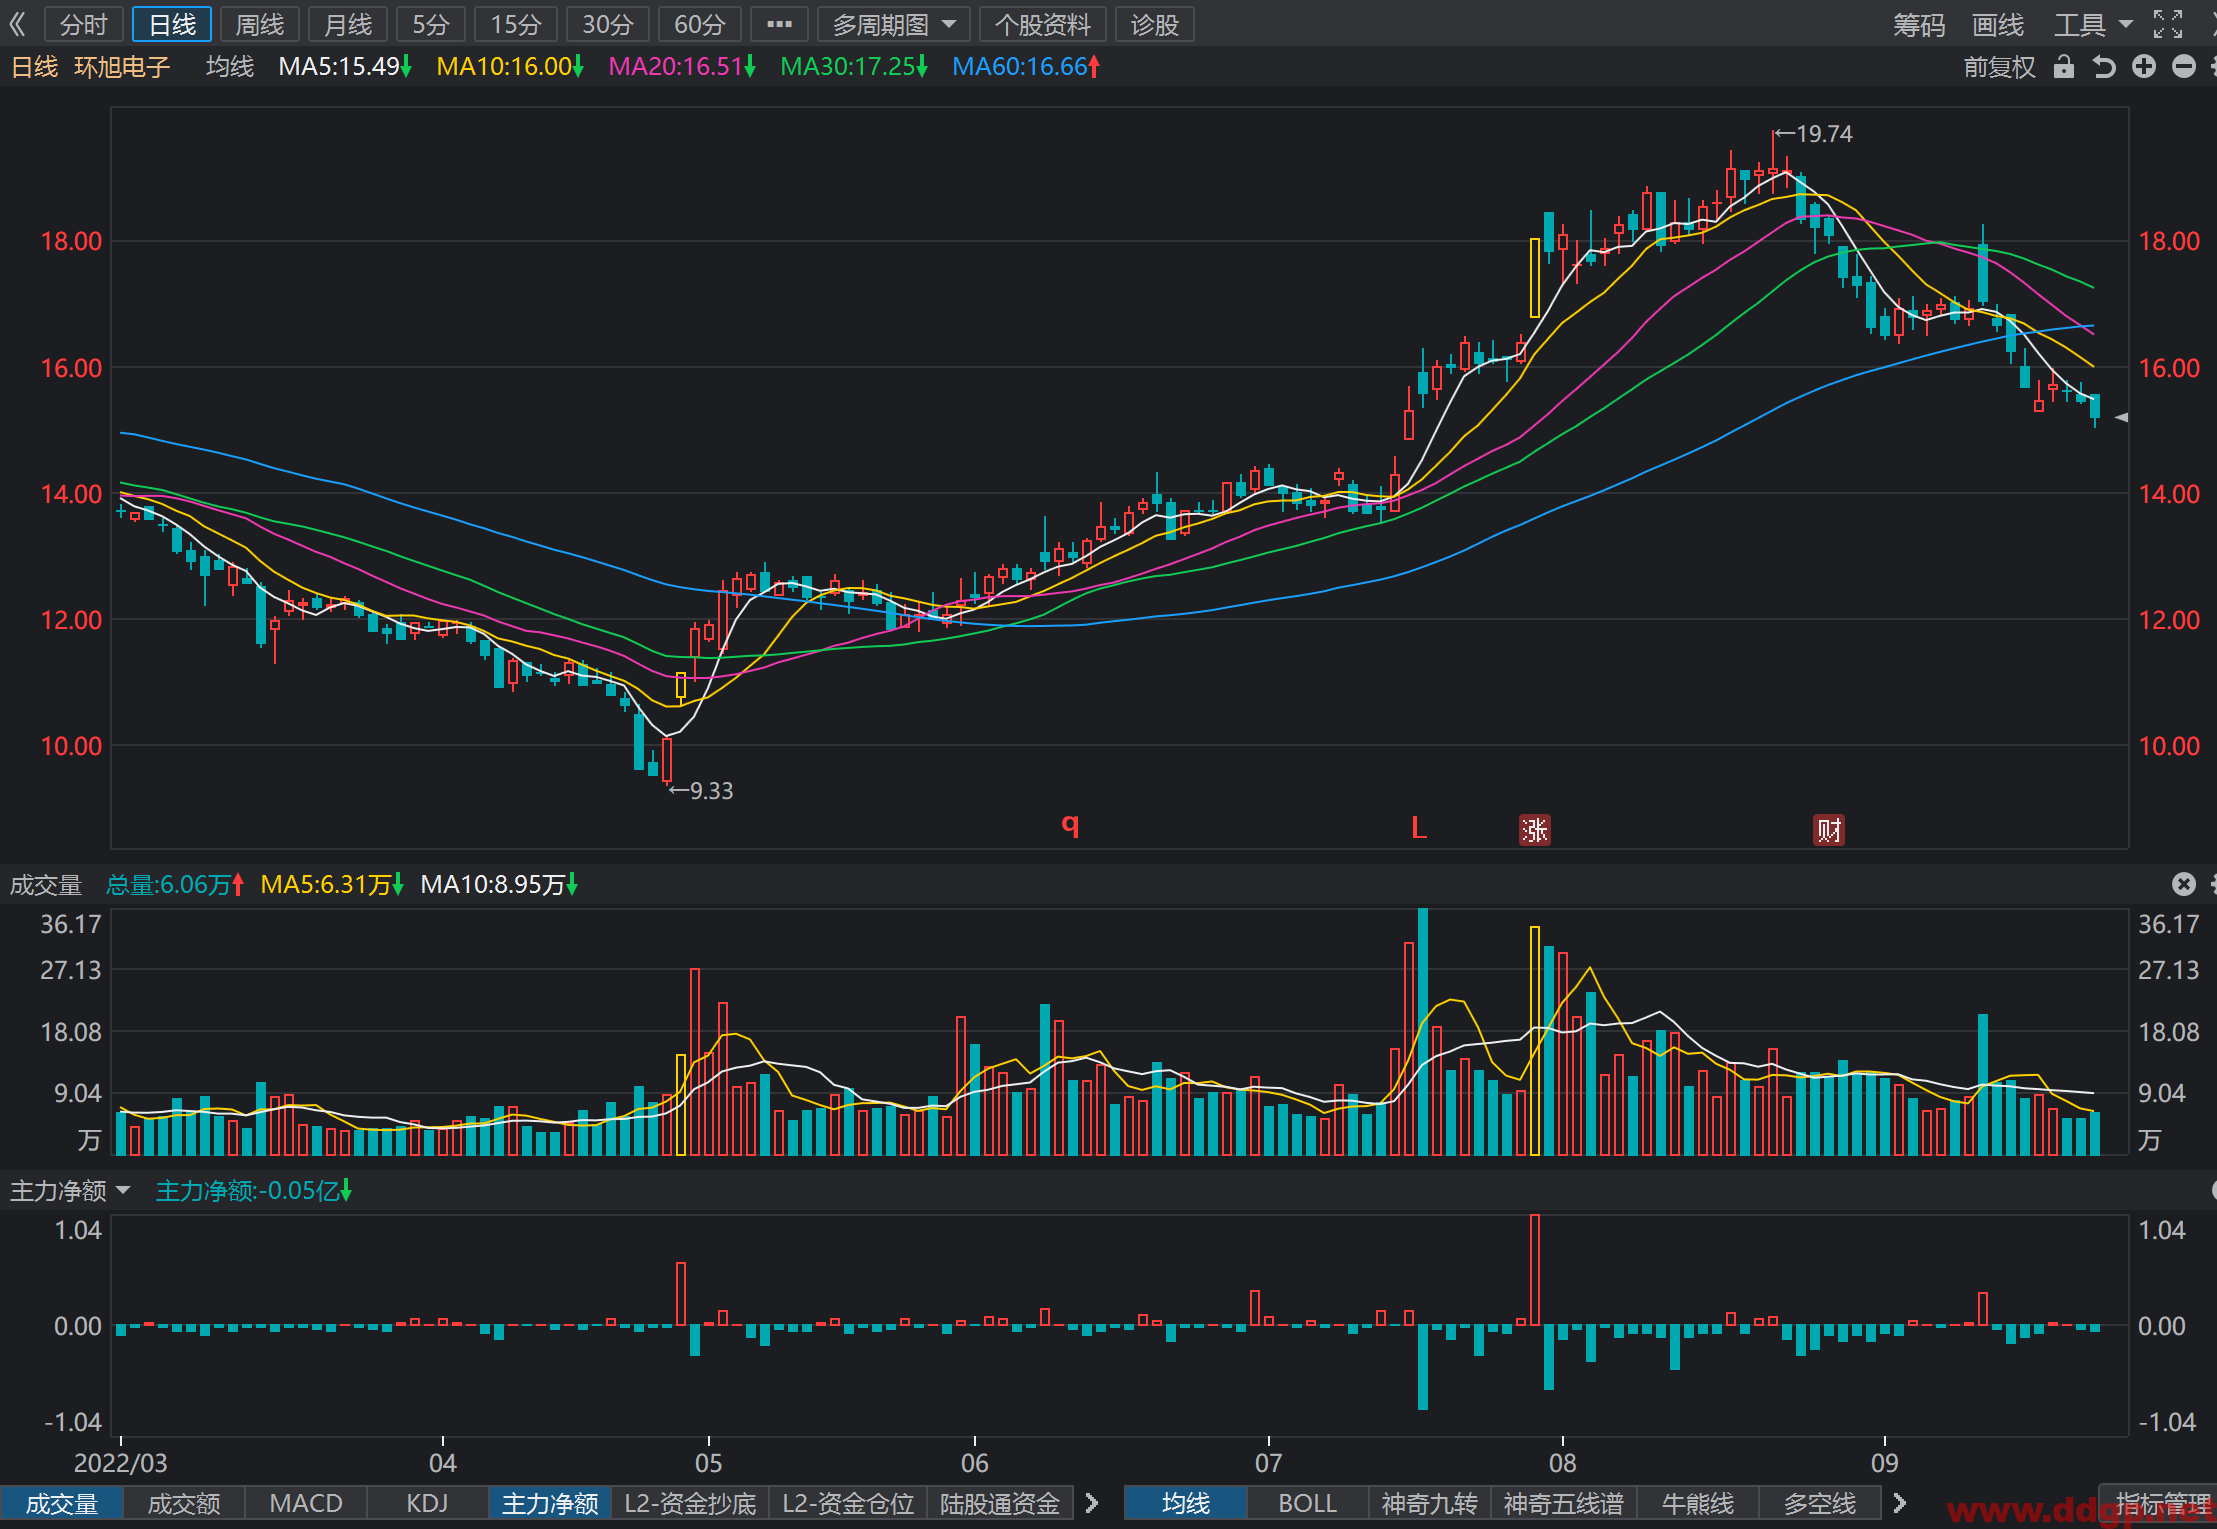Activate the 画线 drawing tool
The width and height of the screenshot is (2217, 1529).
point(1998,24)
